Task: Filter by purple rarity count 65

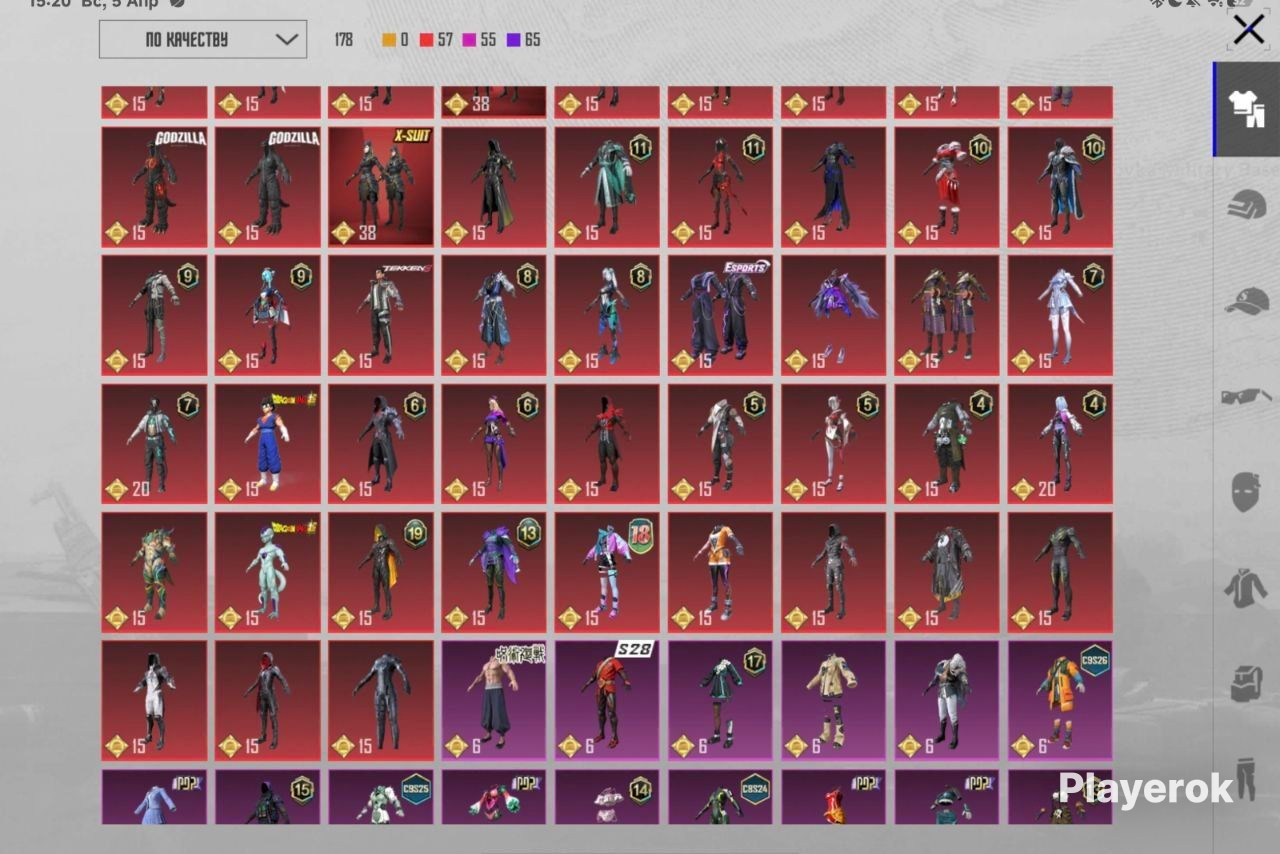Action: 523,40
